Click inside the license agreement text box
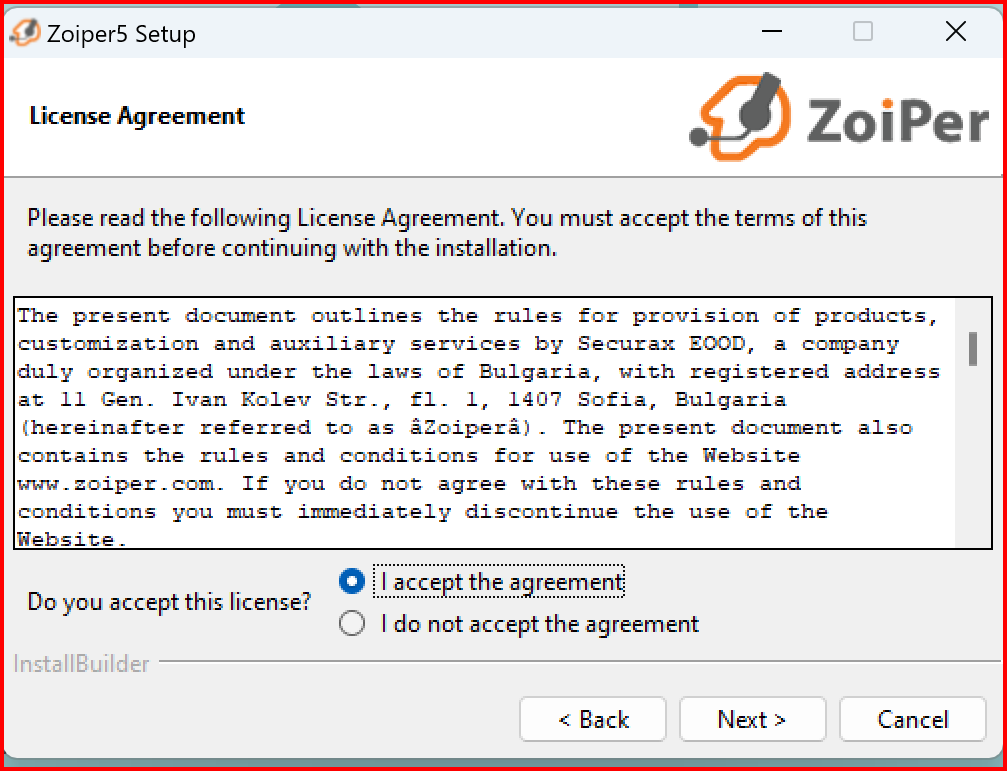 (x=485, y=423)
